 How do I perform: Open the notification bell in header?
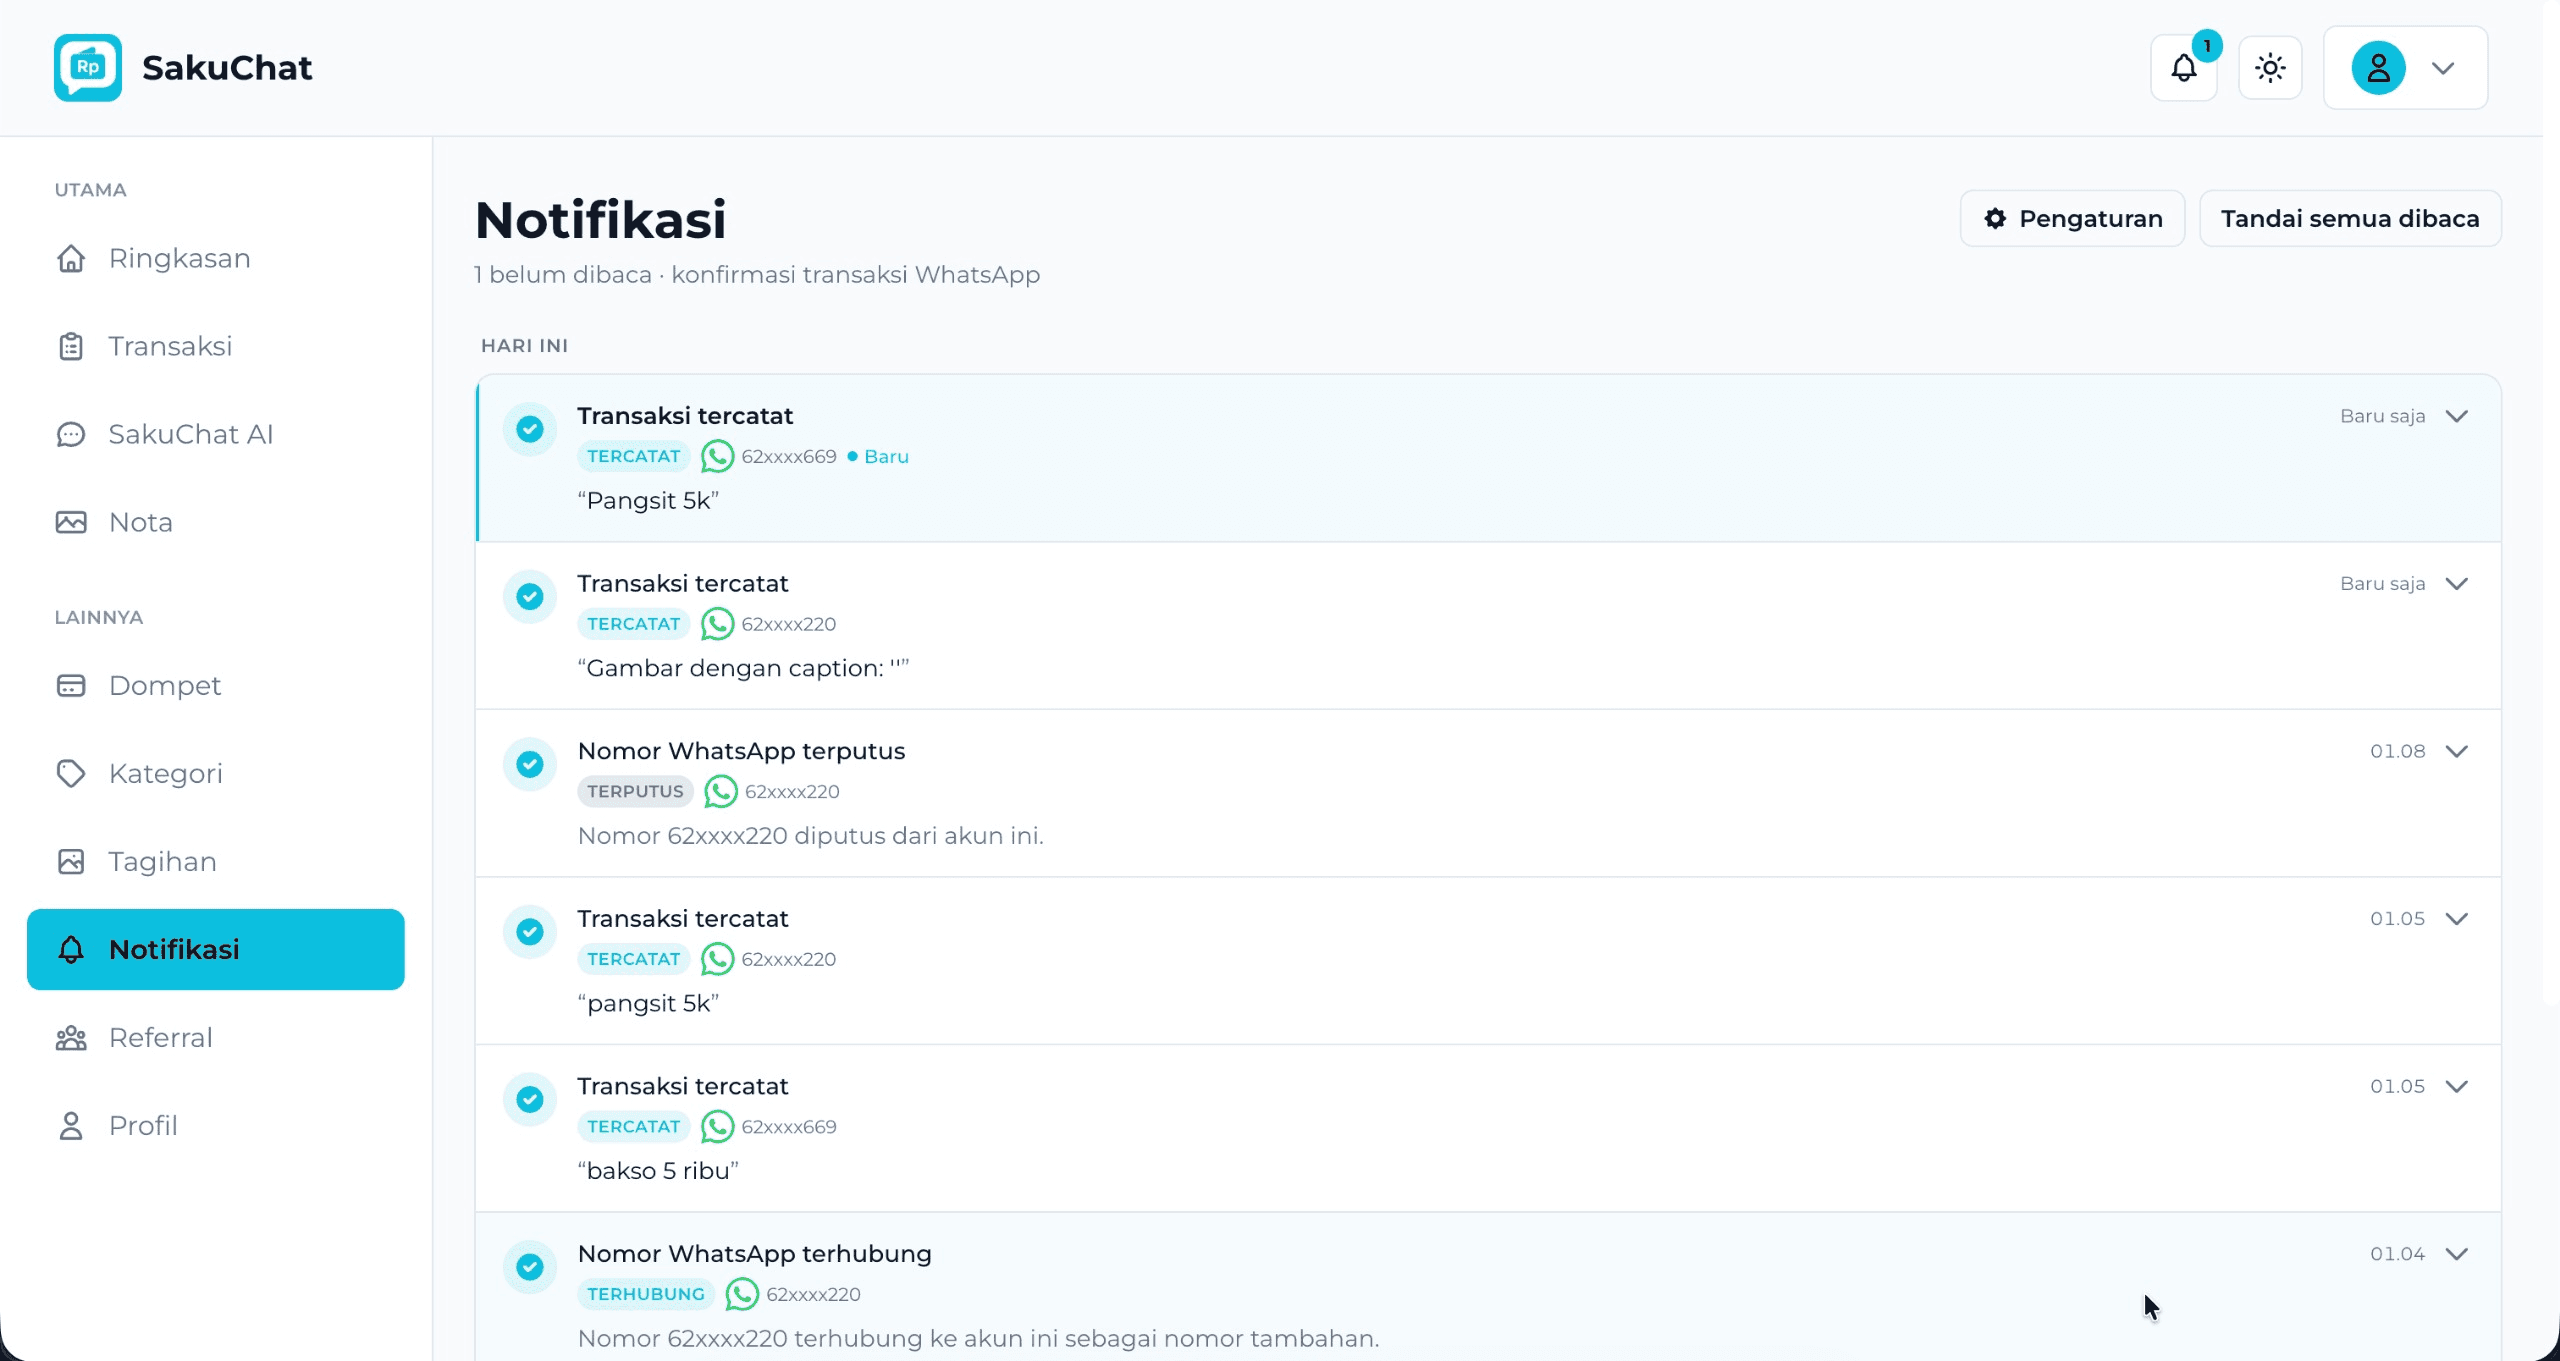point(2184,68)
